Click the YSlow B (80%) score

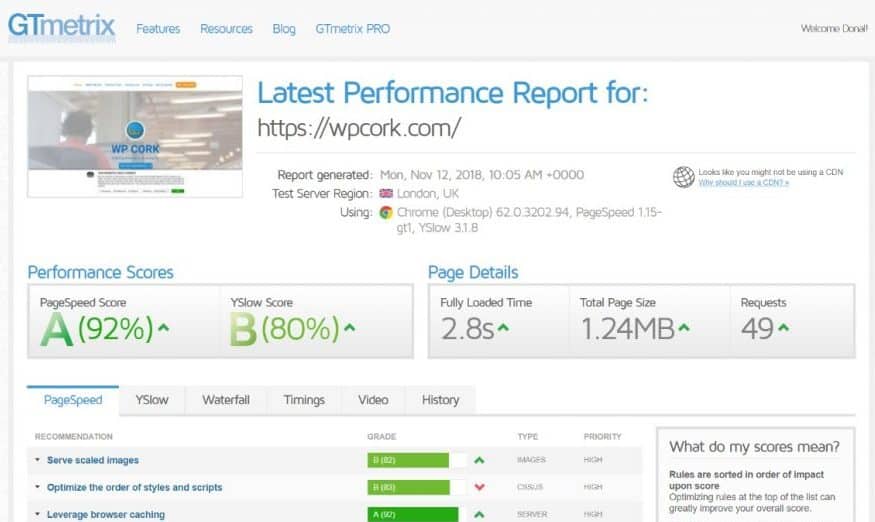tap(285, 329)
